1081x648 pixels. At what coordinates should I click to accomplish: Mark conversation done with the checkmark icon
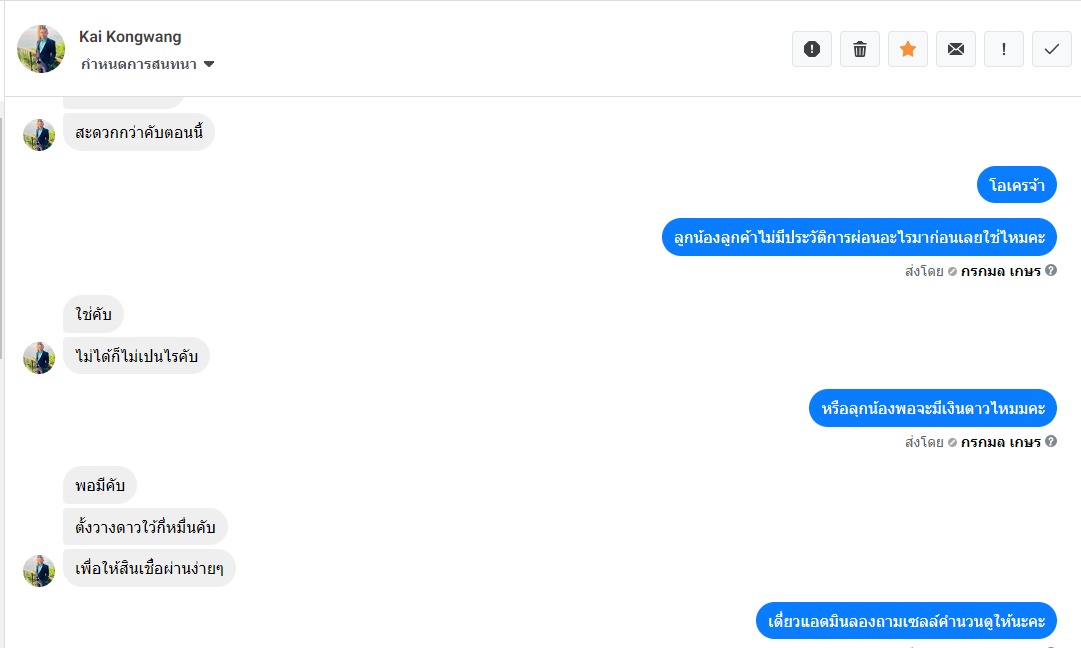coord(1052,49)
